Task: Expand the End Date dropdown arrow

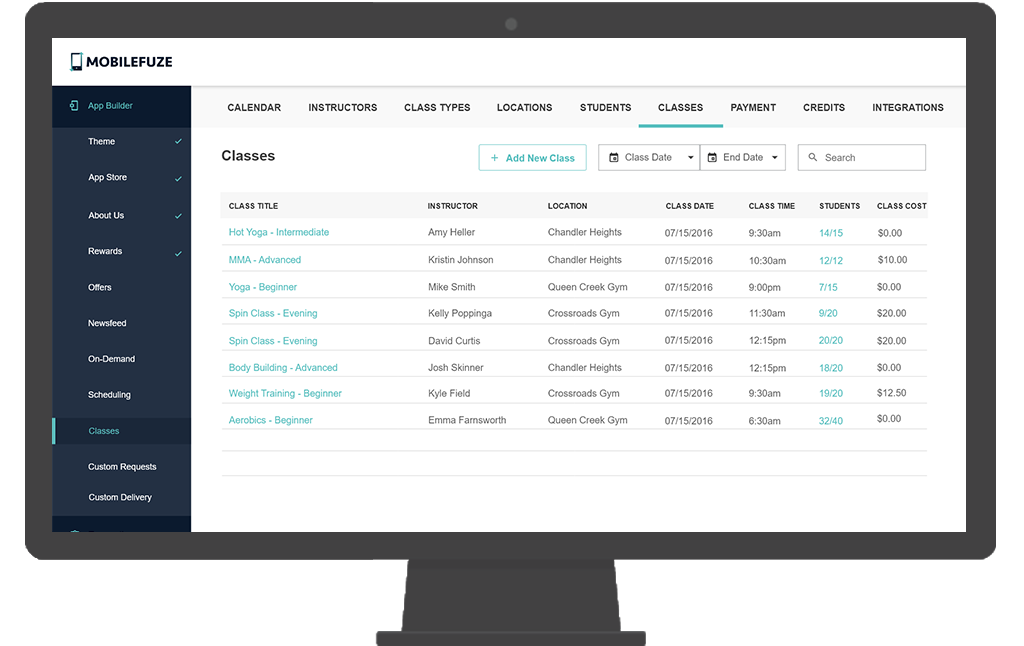Action: [x=775, y=158]
